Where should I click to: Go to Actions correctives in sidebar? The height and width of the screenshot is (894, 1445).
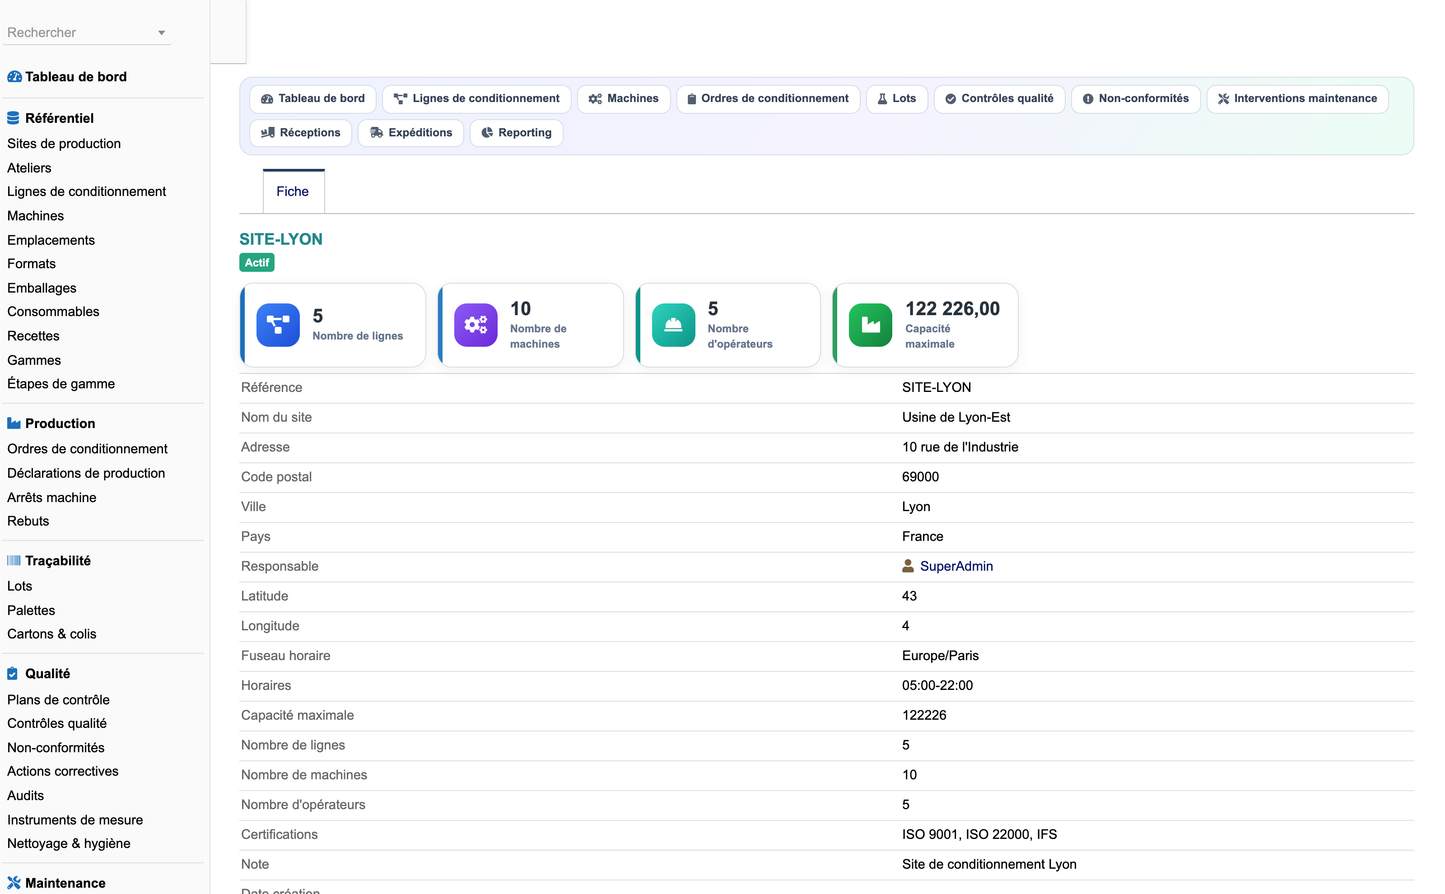(x=63, y=771)
